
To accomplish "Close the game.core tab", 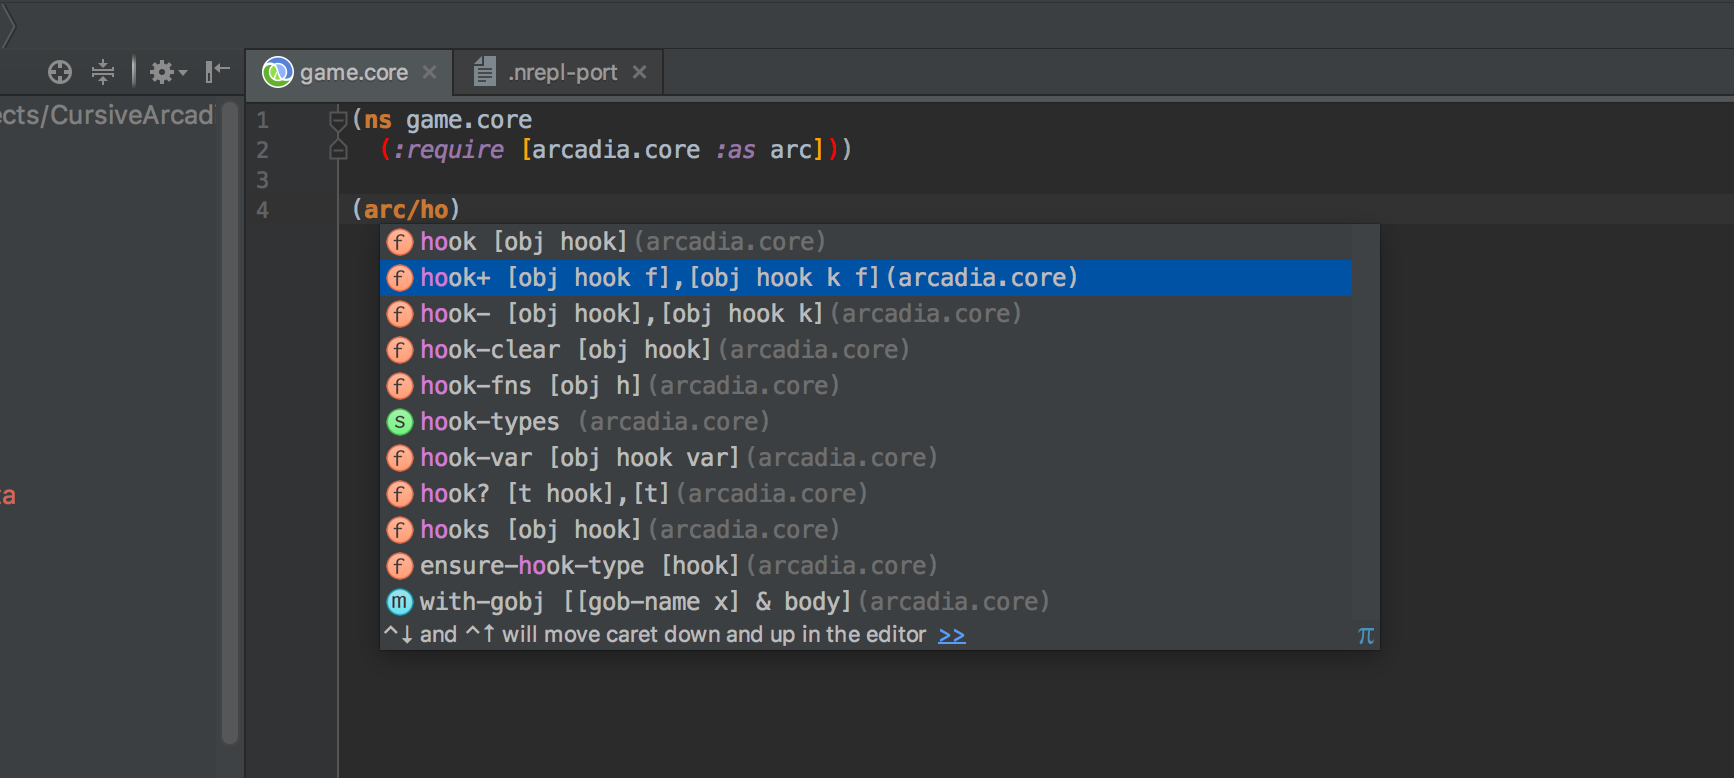I will click(429, 72).
